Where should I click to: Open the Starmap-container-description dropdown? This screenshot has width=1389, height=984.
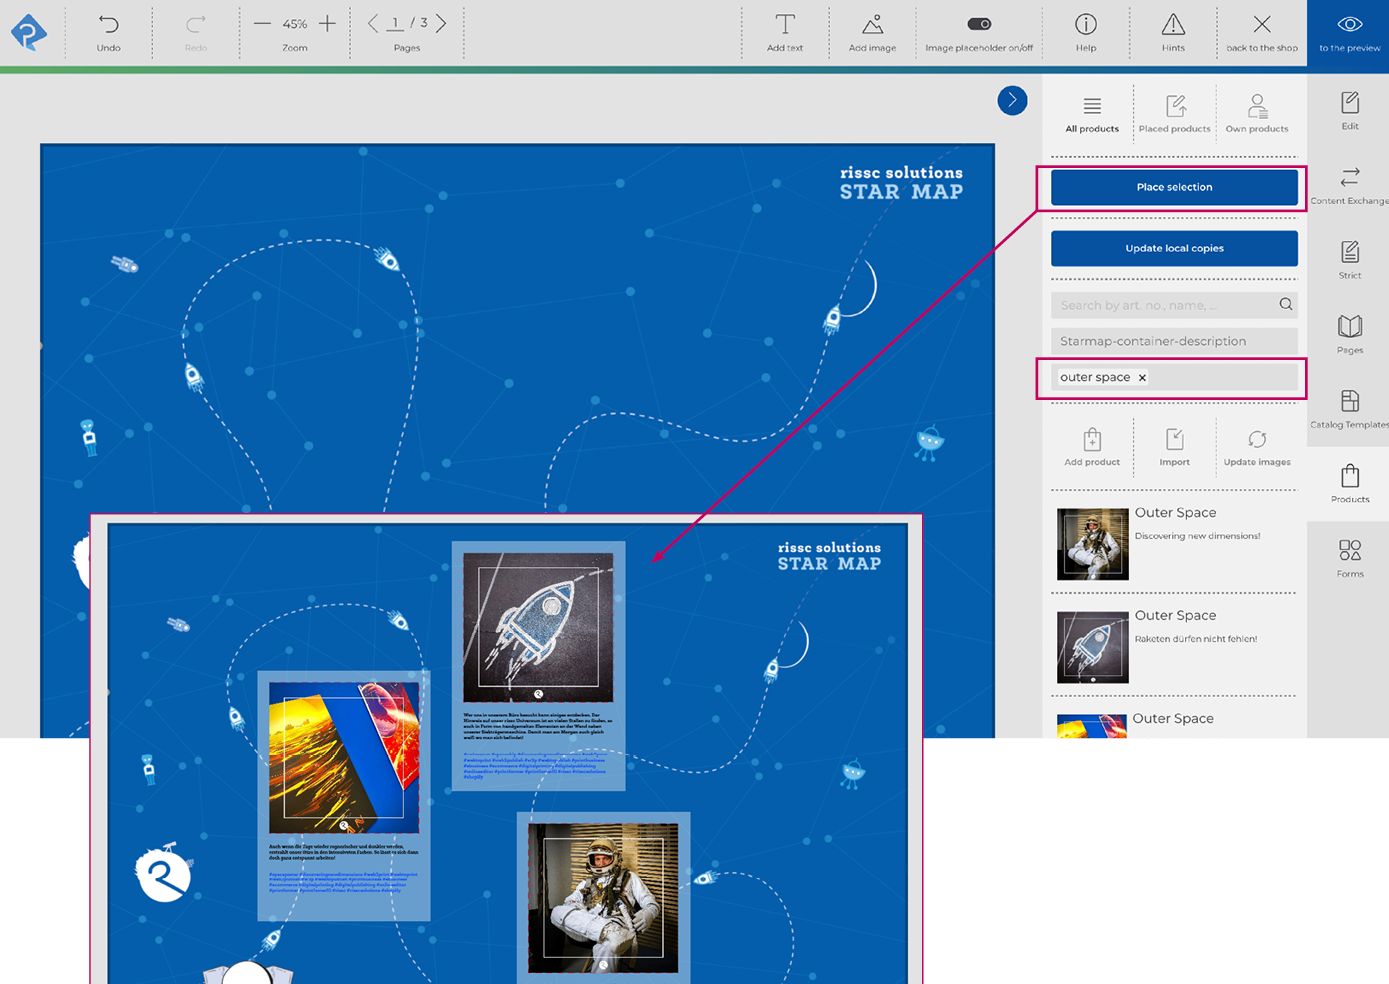pyautogui.click(x=1173, y=341)
